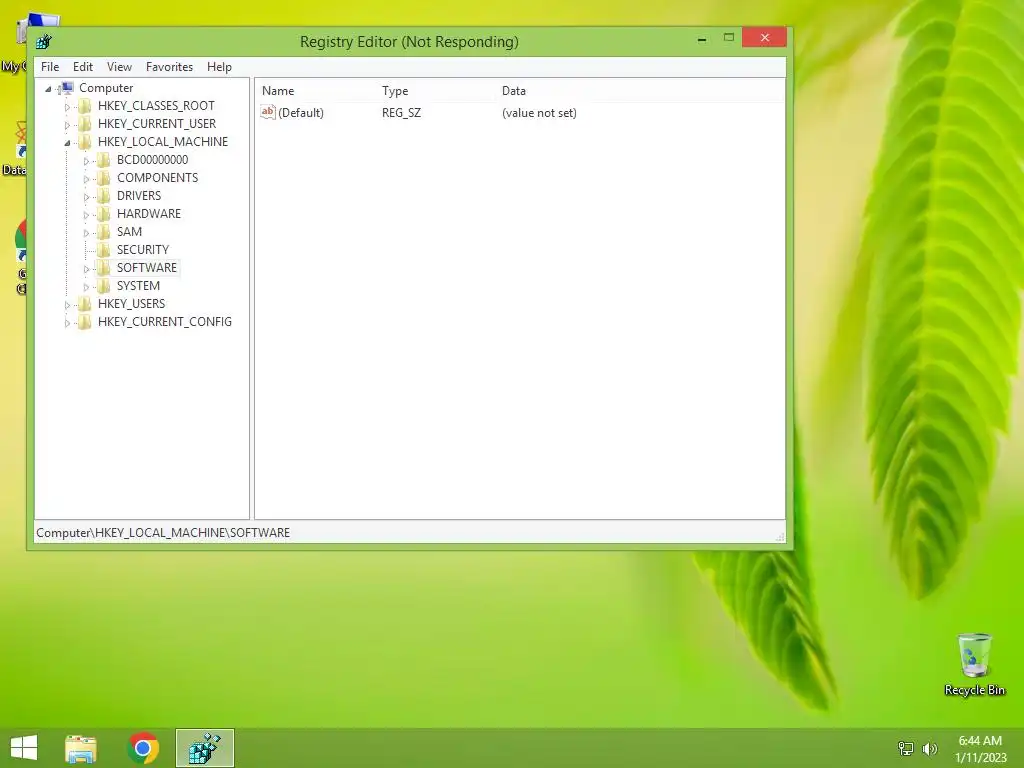Click the window resize grip corner
The height and width of the screenshot is (768, 1024).
(x=780, y=537)
